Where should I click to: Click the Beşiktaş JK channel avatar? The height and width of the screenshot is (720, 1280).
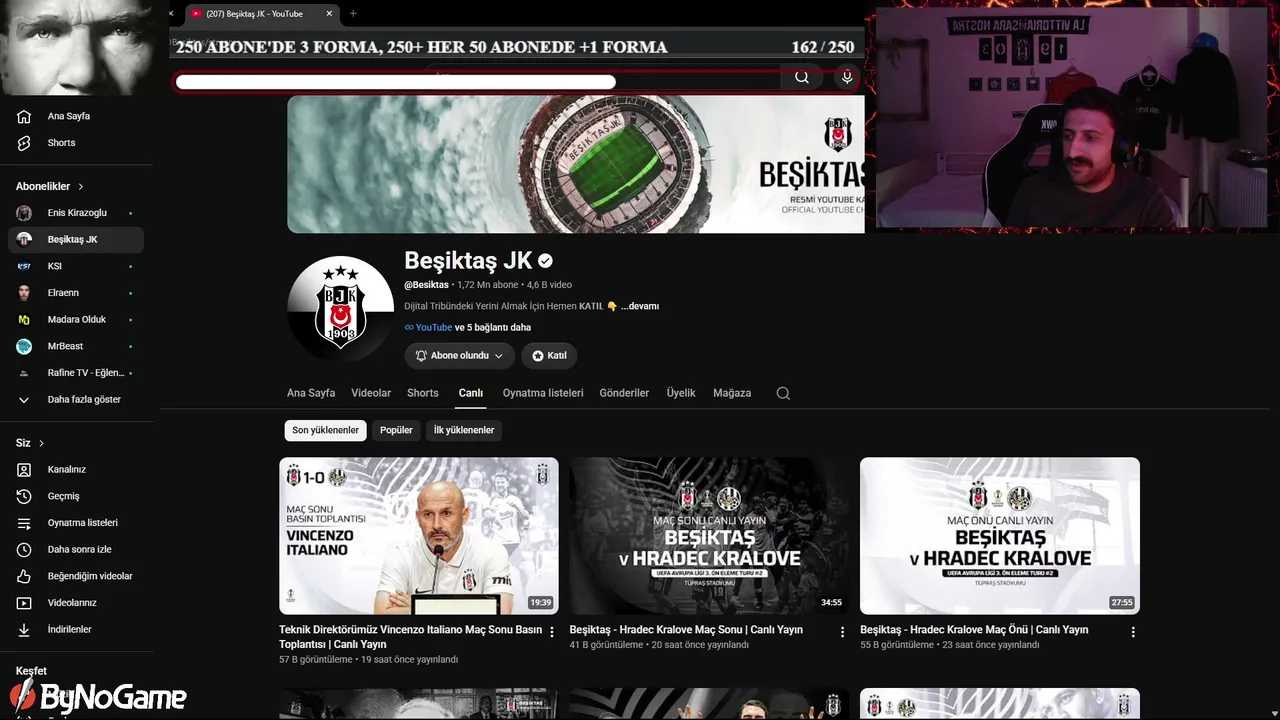[x=340, y=309]
